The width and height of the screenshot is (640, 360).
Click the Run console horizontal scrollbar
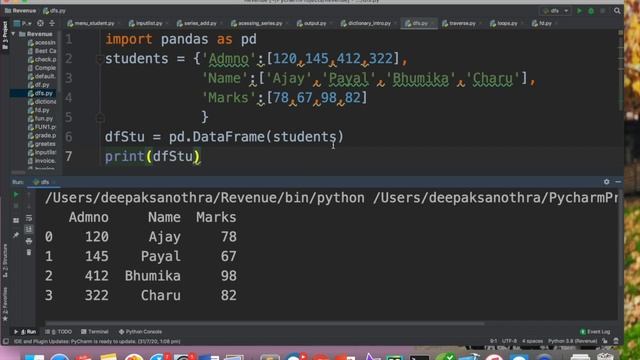(x=265, y=324)
